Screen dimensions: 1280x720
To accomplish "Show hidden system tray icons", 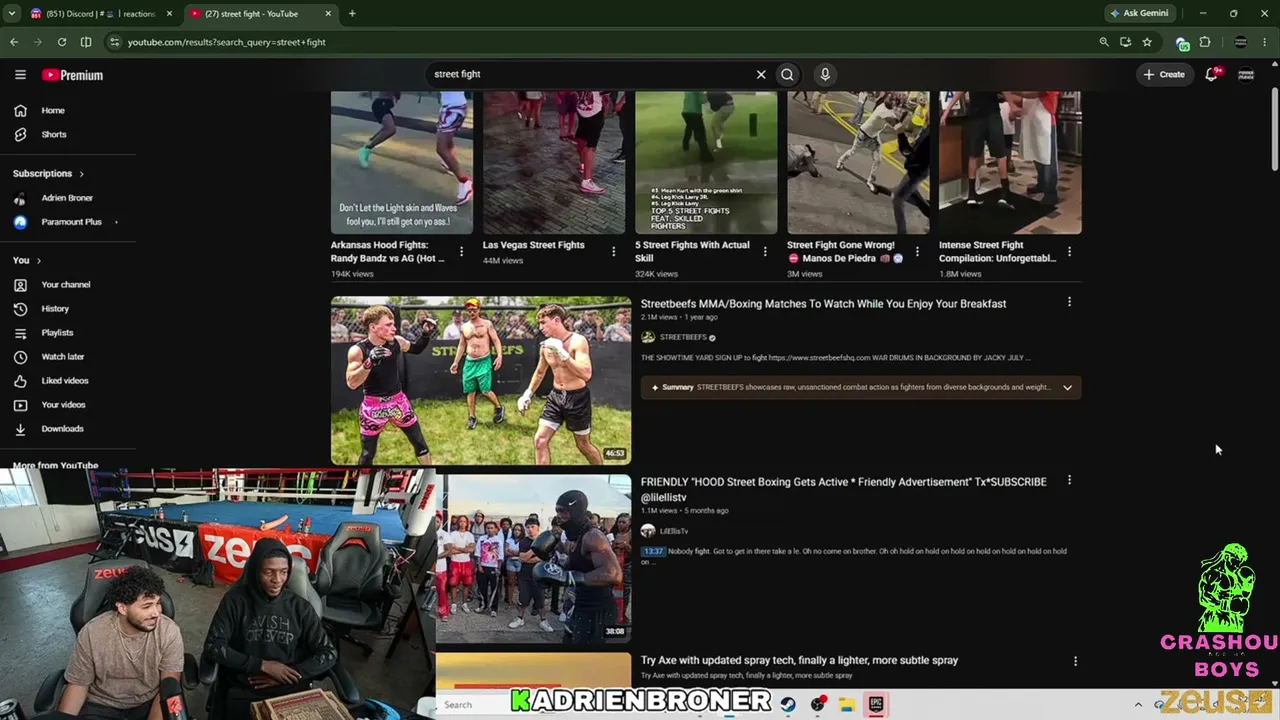I will (x=1137, y=704).
